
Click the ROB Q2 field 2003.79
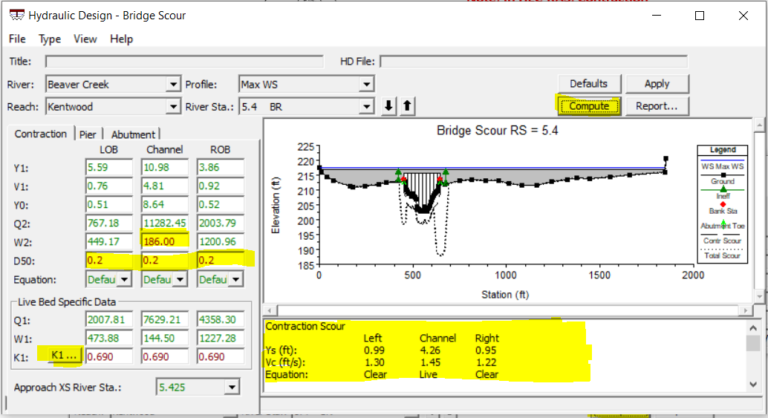(x=220, y=223)
